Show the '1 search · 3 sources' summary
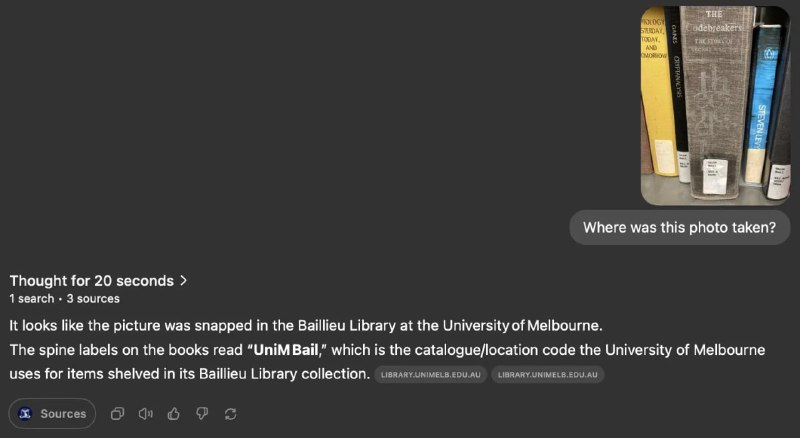Viewport: 800px width, 438px height. click(x=64, y=299)
